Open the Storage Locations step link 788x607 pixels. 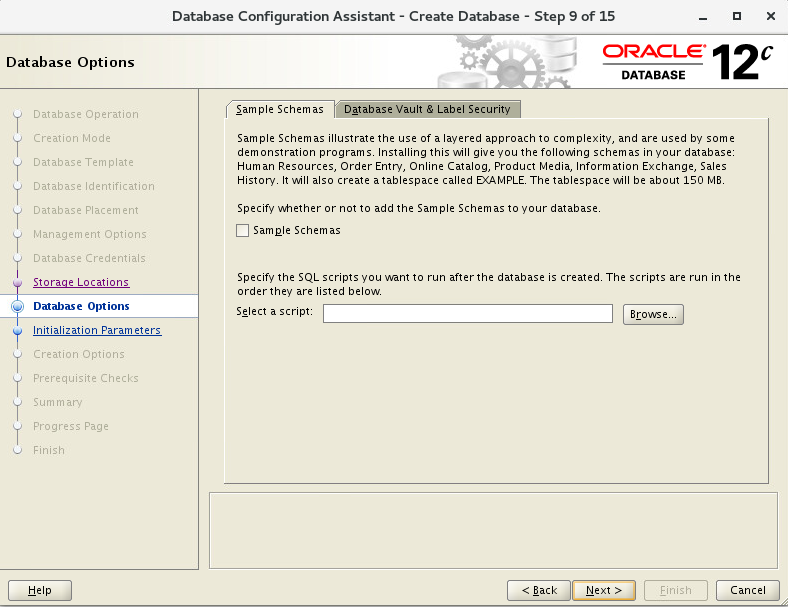[81, 282]
